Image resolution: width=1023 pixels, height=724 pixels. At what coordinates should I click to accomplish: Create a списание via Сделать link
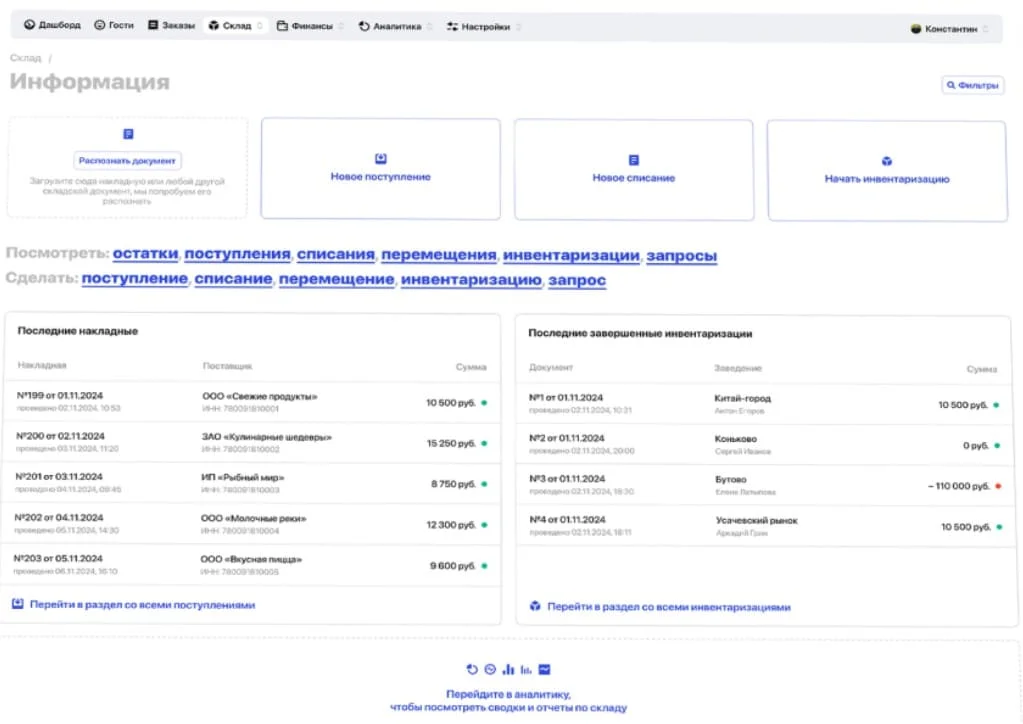pyautogui.click(x=234, y=279)
